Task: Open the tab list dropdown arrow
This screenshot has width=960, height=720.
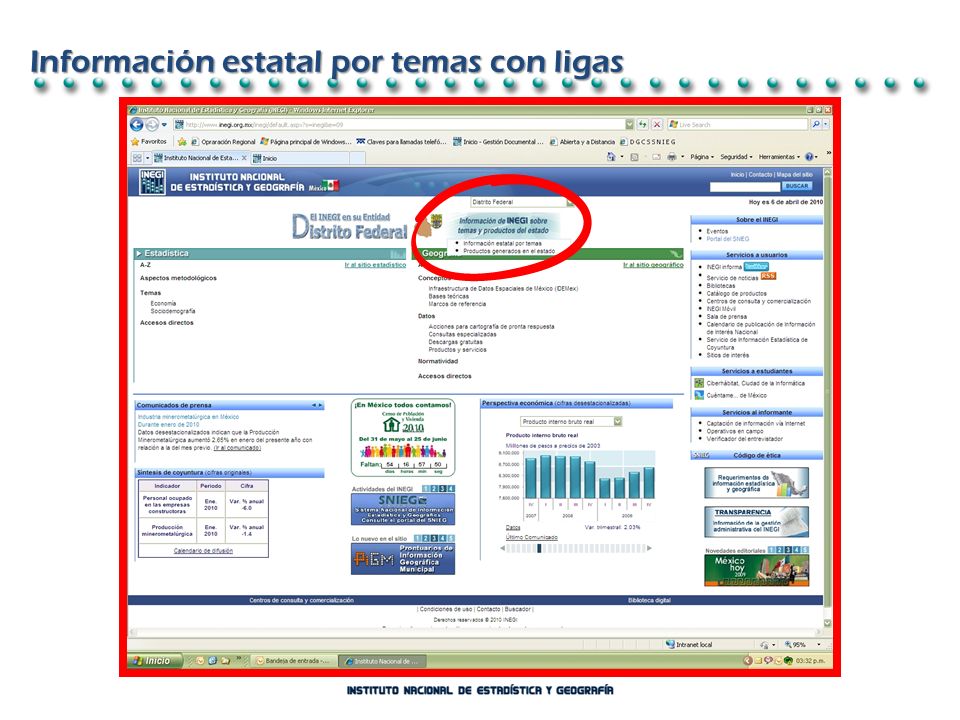Action: click(x=148, y=158)
